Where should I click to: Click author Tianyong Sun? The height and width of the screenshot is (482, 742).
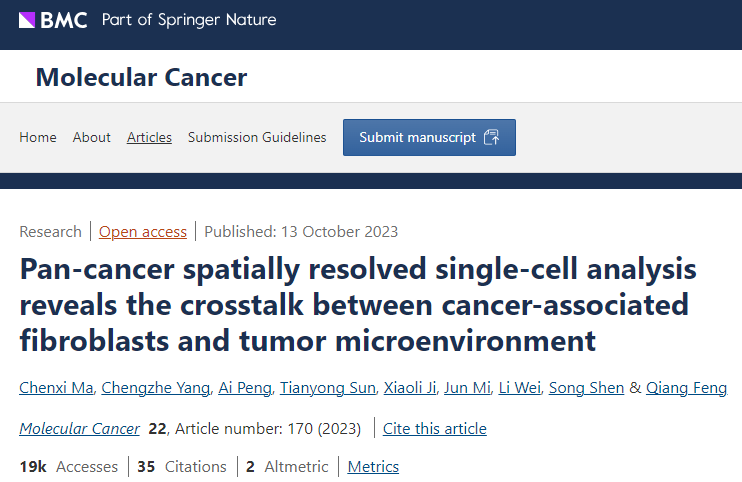(327, 388)
